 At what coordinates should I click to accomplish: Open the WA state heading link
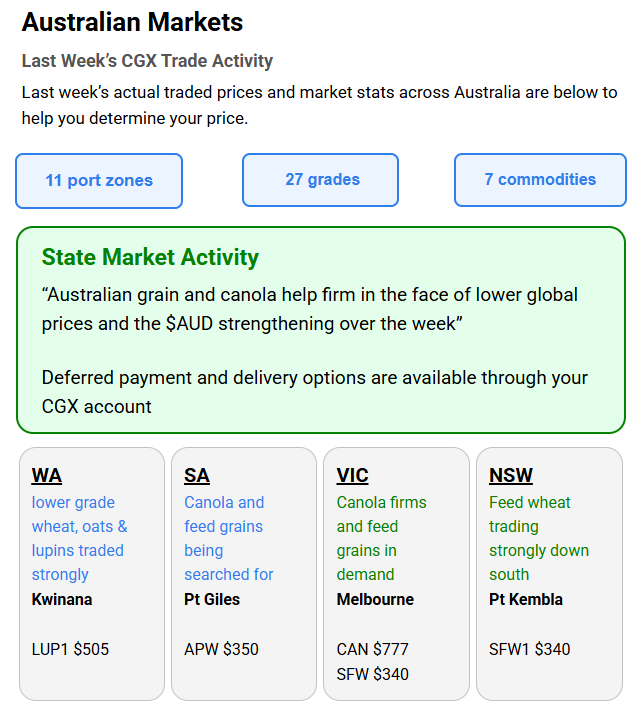(47, 476)
